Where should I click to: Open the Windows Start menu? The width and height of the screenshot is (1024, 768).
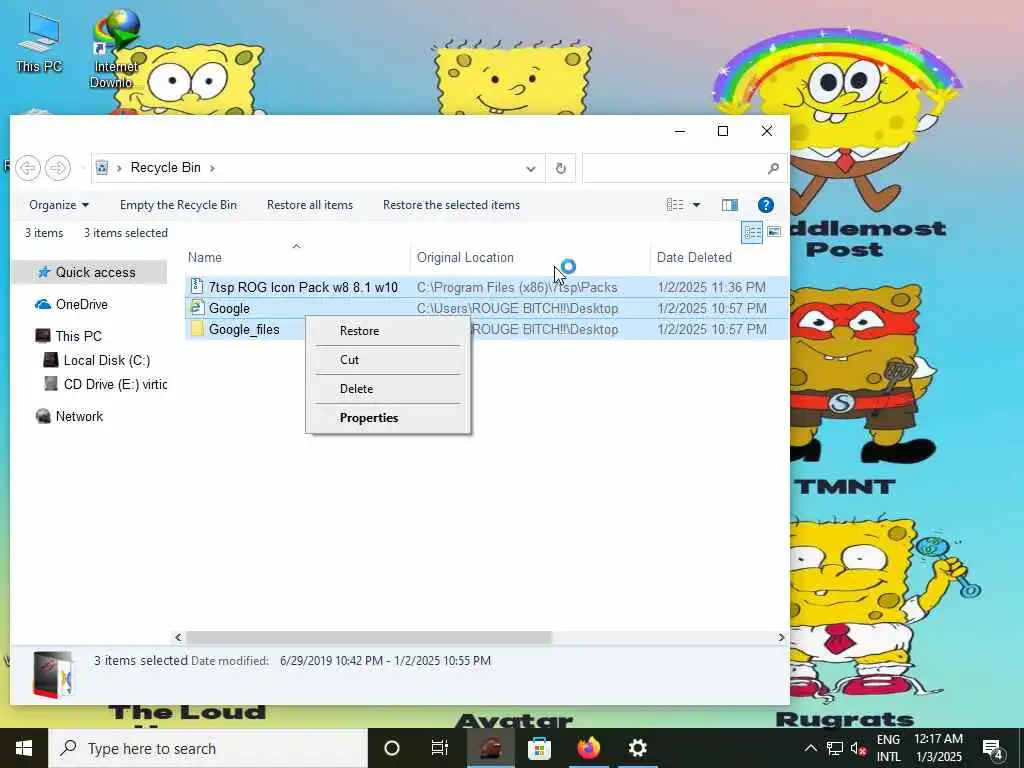[24, 748]
